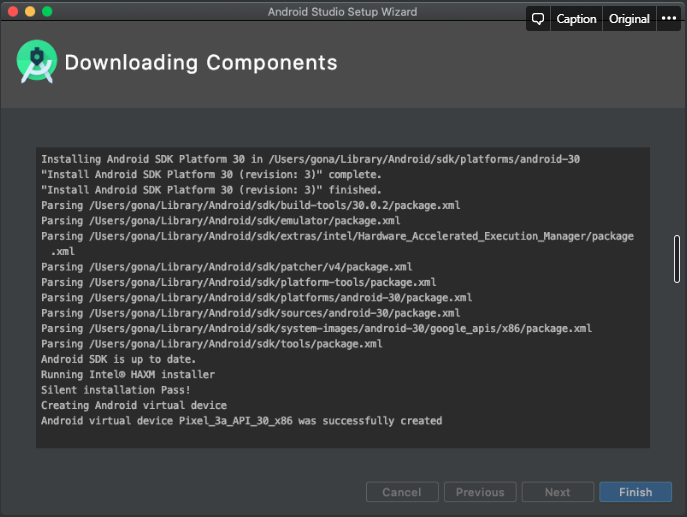
Task: Click the build-tools/30.0.2/package.xml parsing line
Action: [x=251, y=205]
